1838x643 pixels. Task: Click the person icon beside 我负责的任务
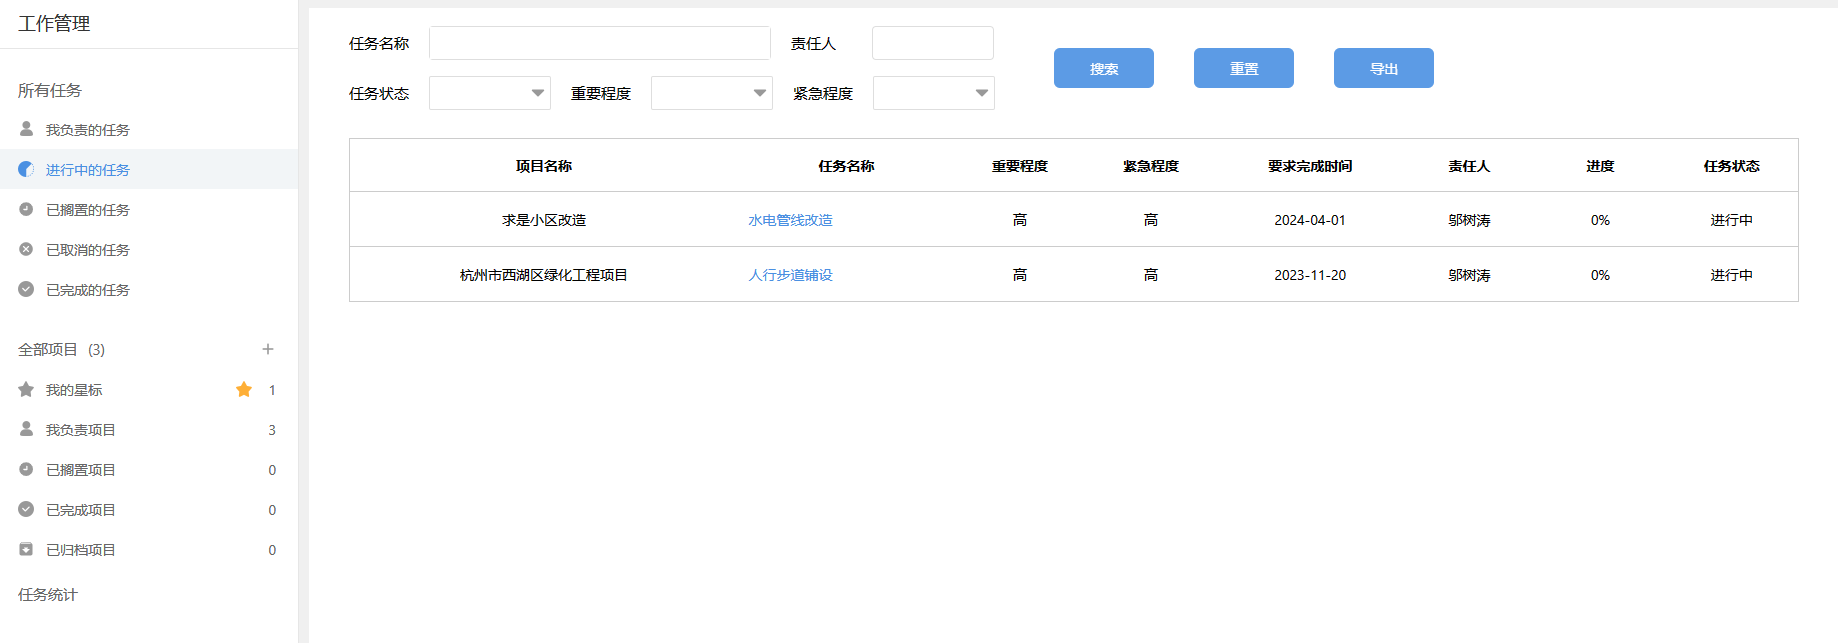(x=26, y=129)
